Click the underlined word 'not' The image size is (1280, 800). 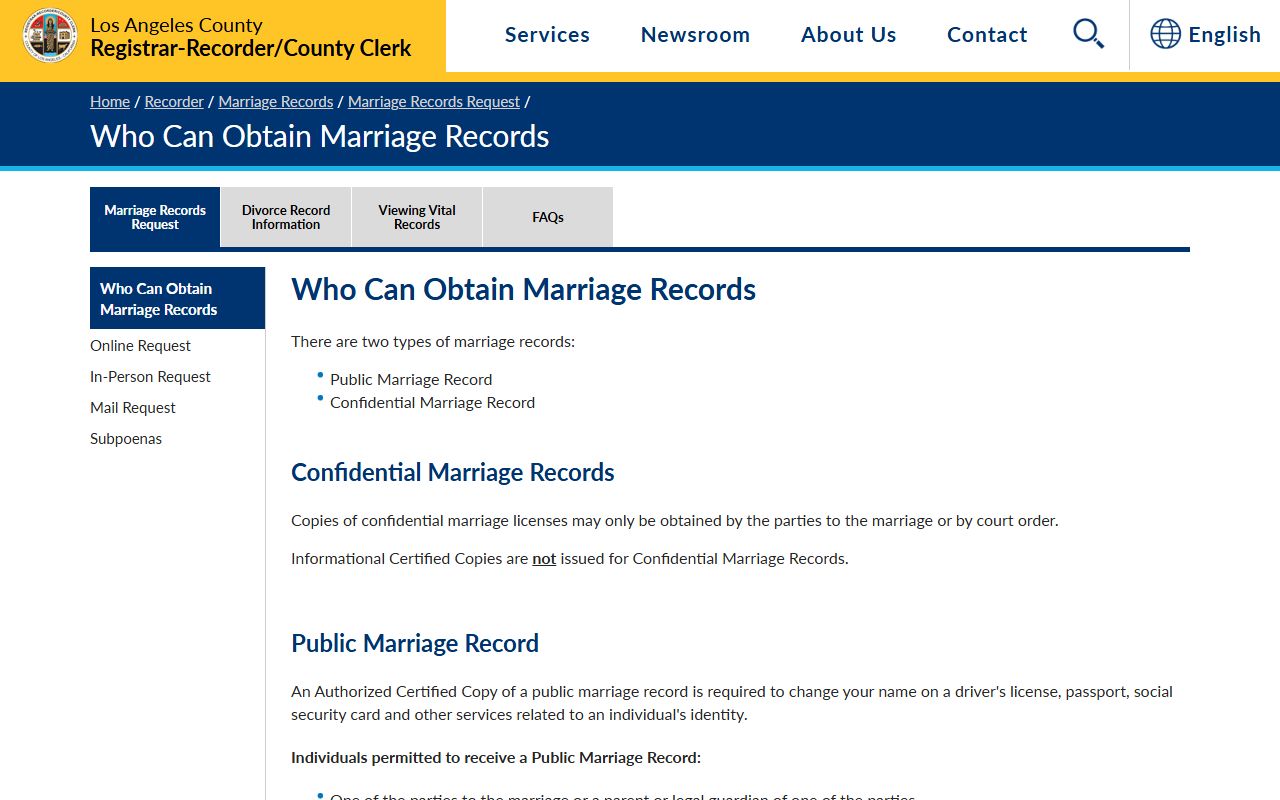point(544,558)
